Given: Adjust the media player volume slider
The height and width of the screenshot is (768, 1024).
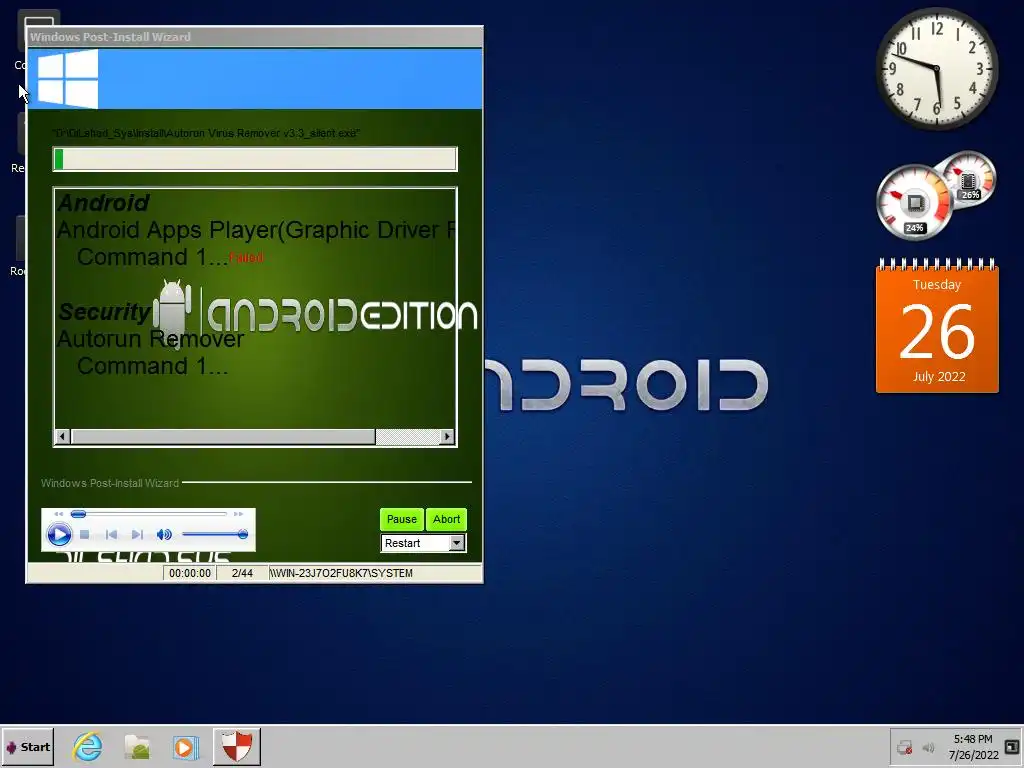Looking at the screenshot, I should pos(215,534).
